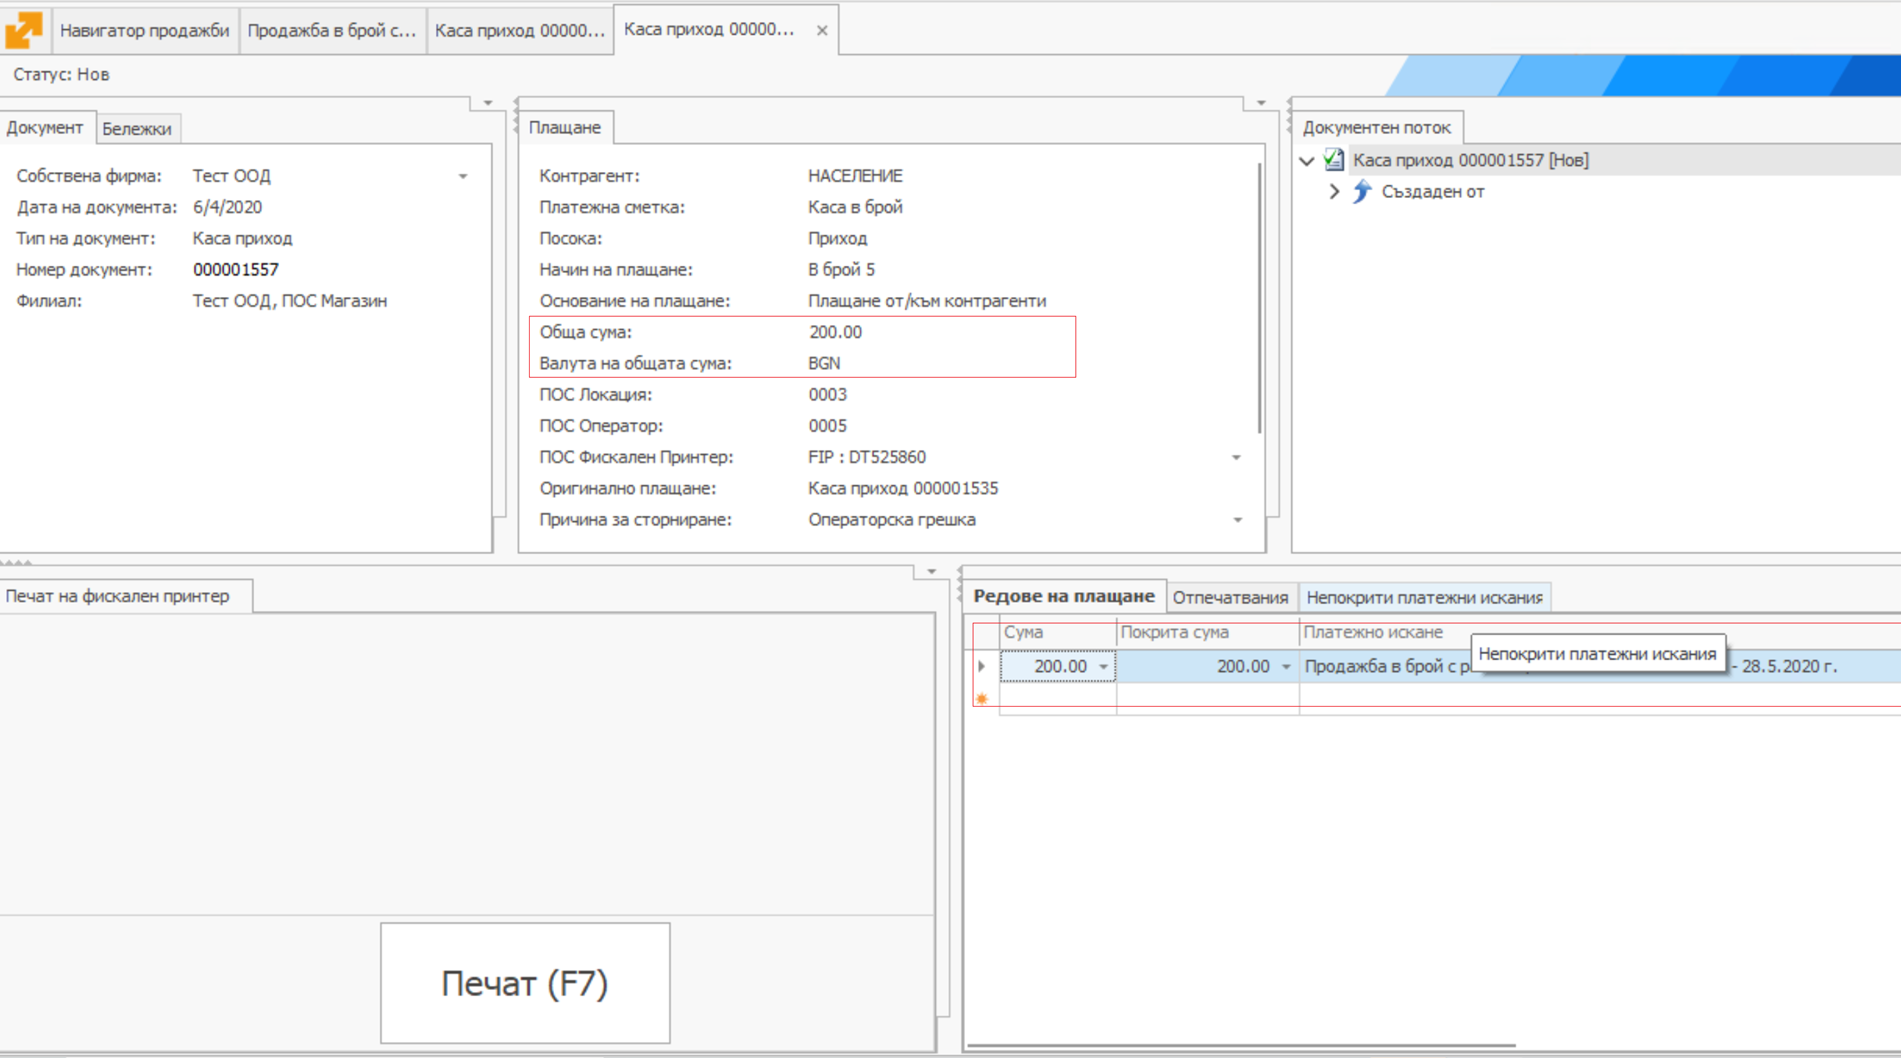This screenshot has width=1901, height=1058.
Task: Click the Статус: Нов label
Action: point(61,74)
